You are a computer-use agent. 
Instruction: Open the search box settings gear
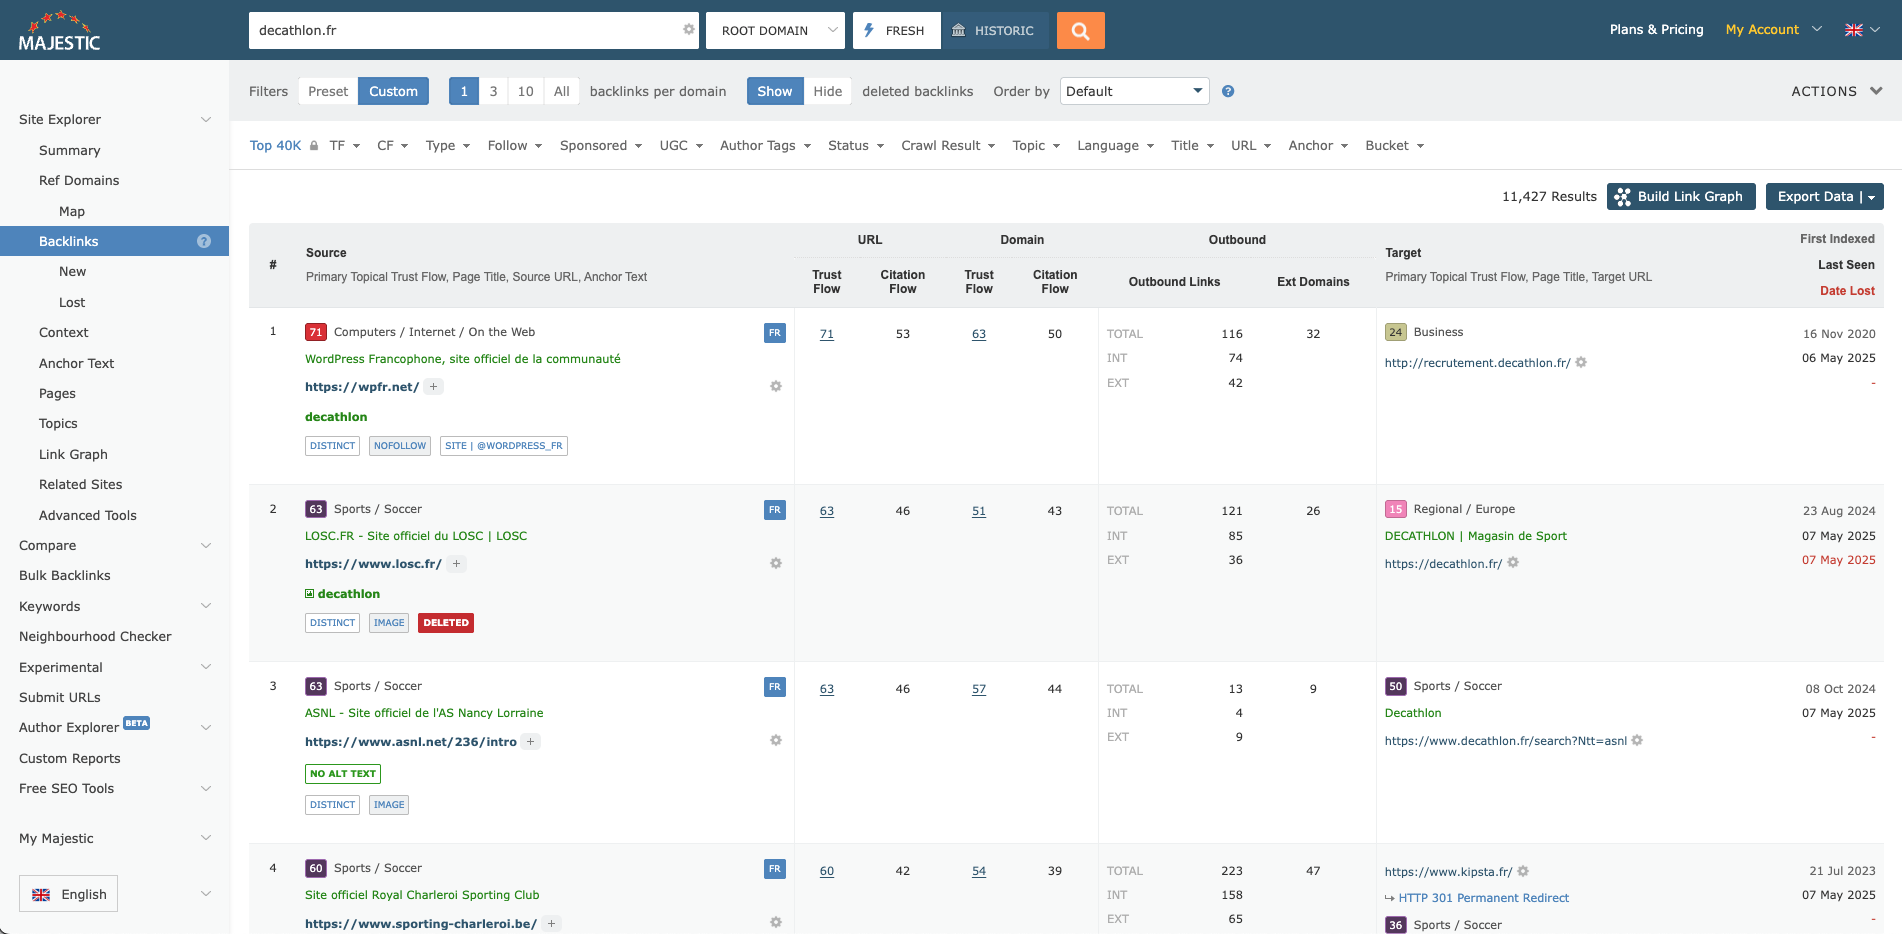[689, 30]
